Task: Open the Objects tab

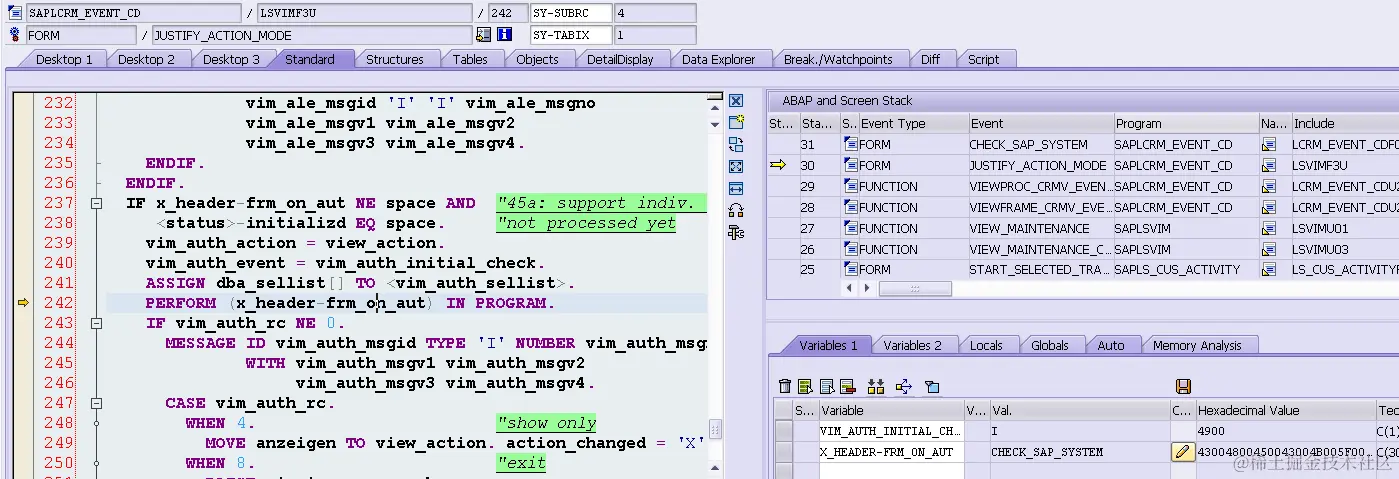Action: tap(537, 60)
